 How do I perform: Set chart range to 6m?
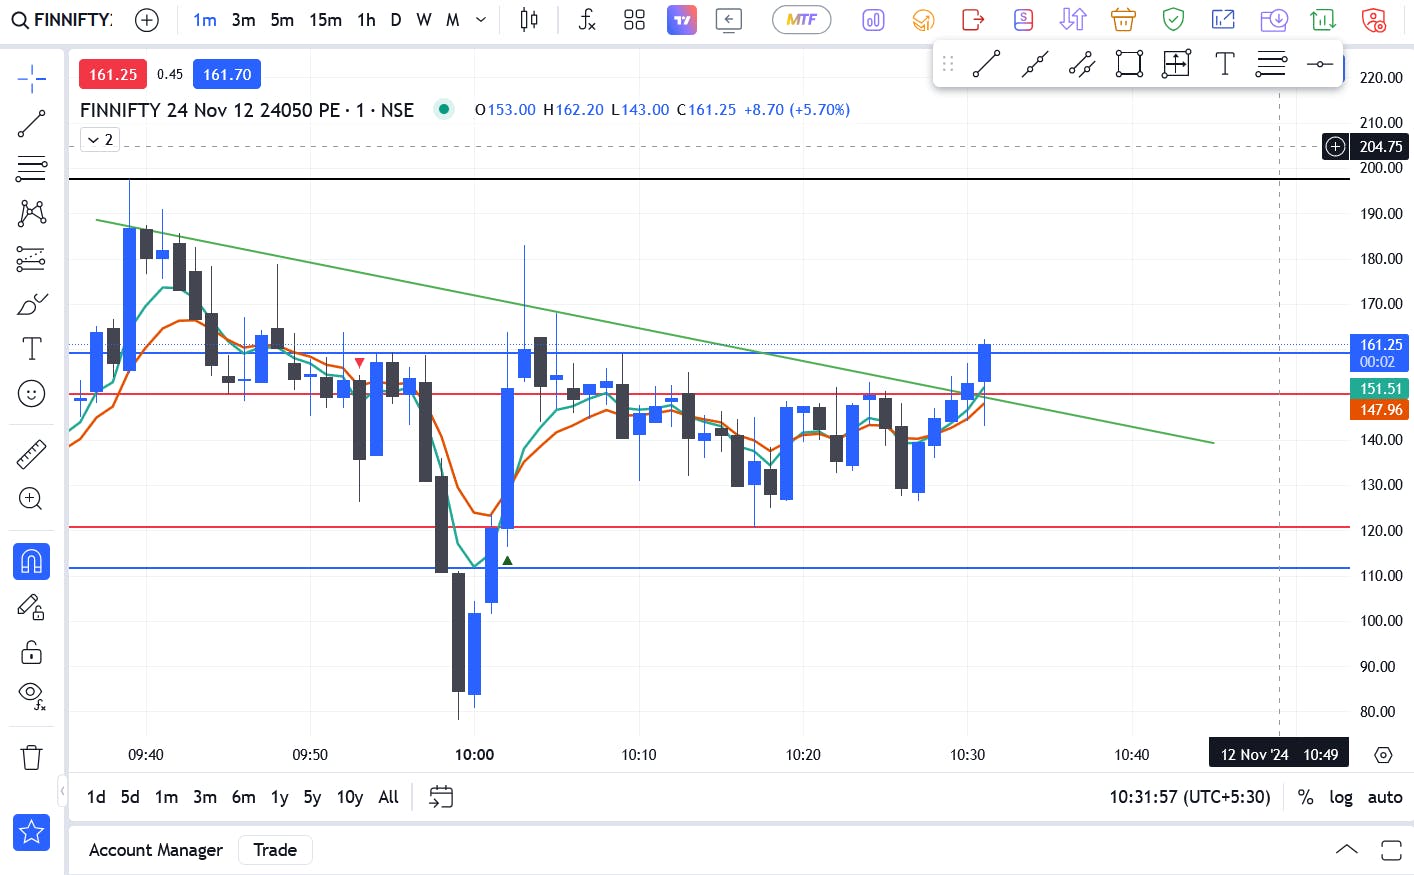point(243,797)
